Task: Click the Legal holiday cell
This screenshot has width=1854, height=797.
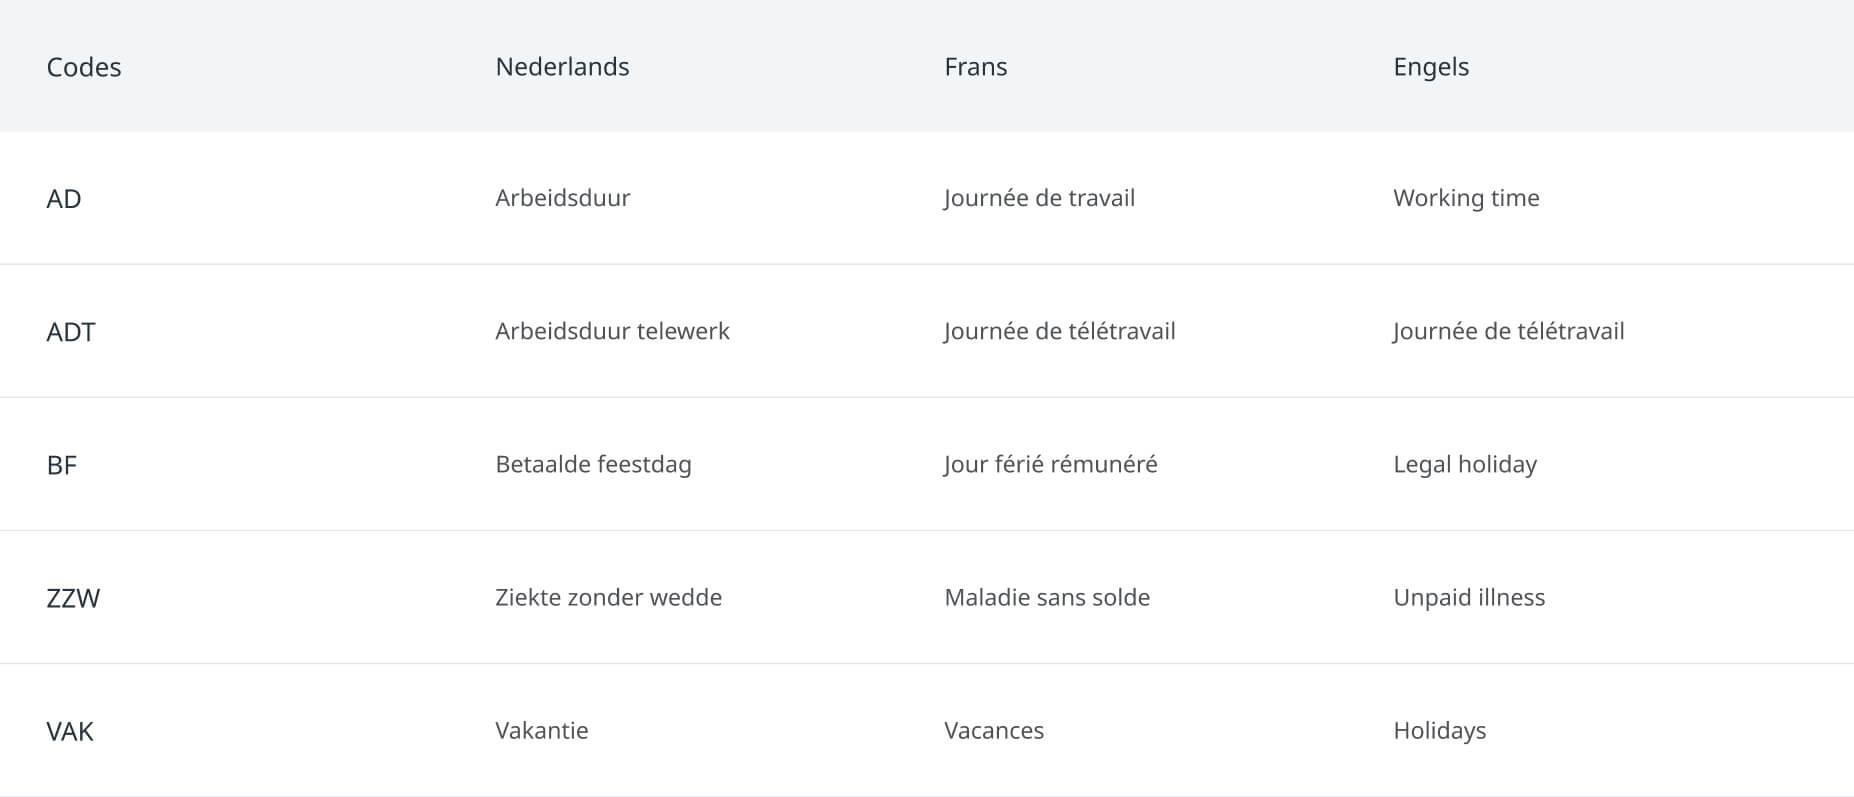Action: [1464, 464]
